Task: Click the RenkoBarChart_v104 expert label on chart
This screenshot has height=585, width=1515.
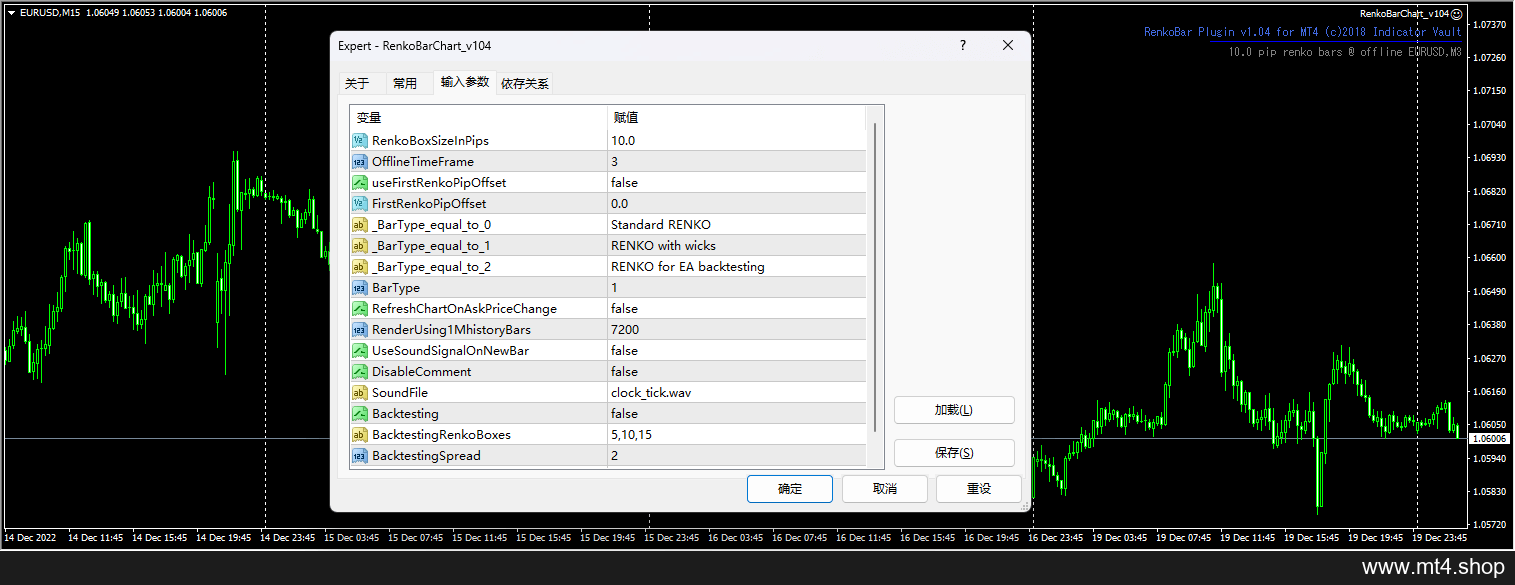Action: pos(1405,14)
